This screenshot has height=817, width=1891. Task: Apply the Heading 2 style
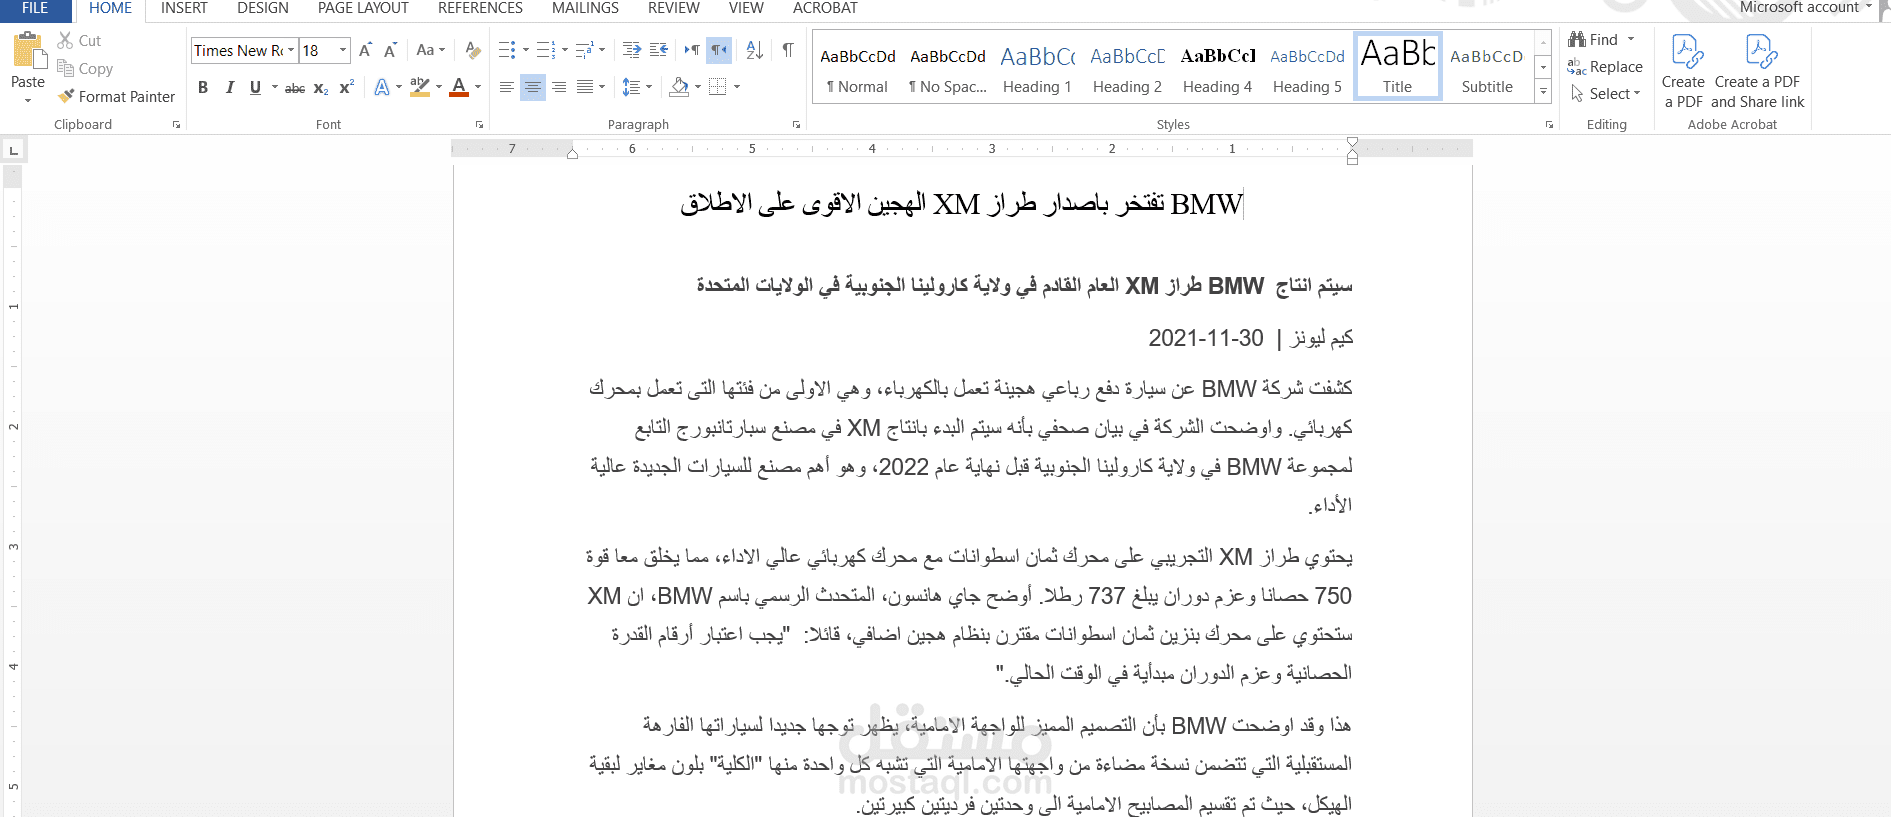(x=1127, y=67)
